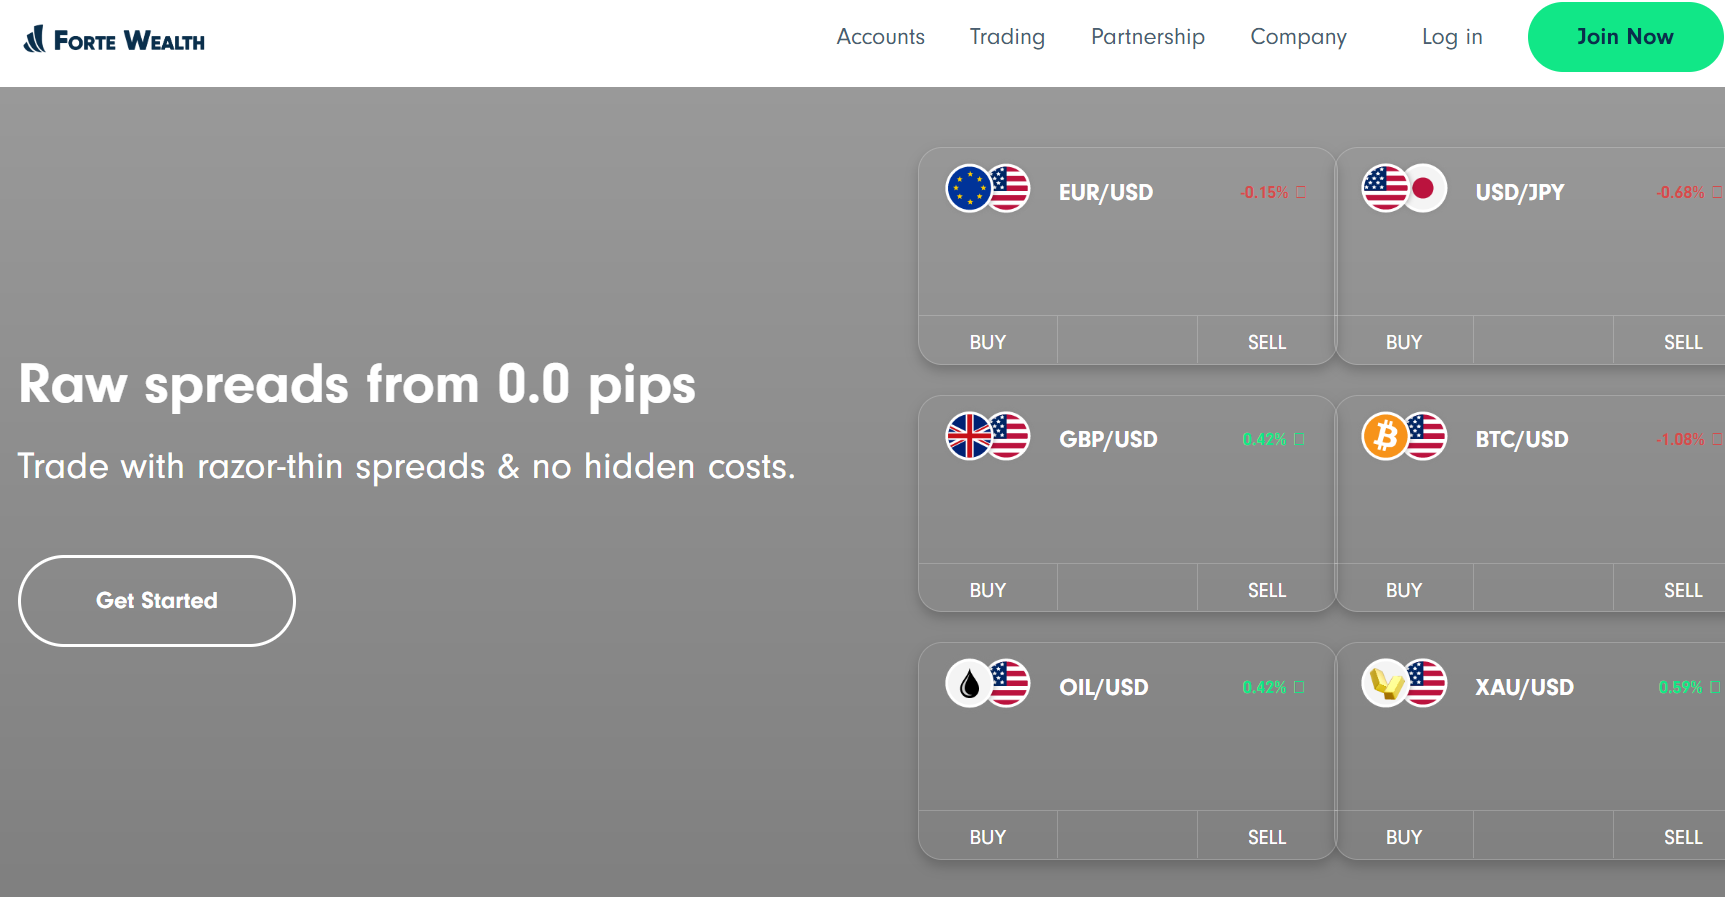Sell GBP/USD from its card
Image resolution: width=1725 pixels, height=897 pixels.
point(1266,590)
